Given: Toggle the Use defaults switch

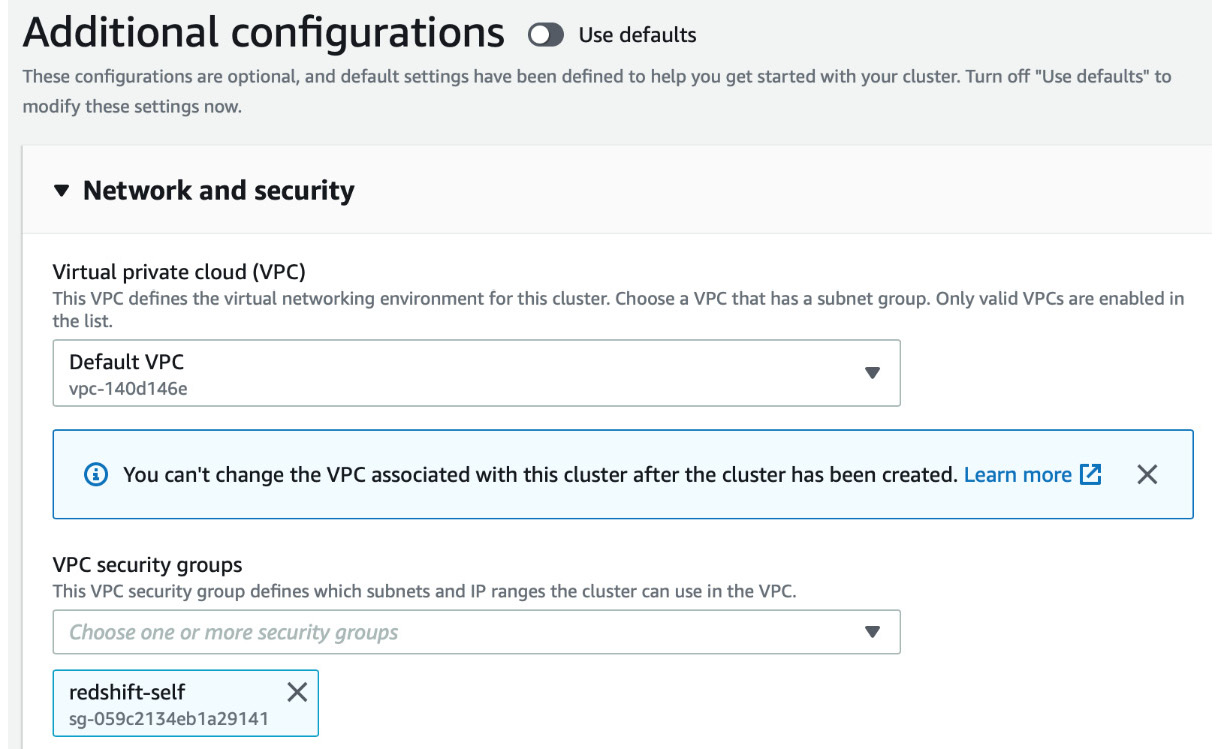Looking at the screenshot, I should point(546,35).
